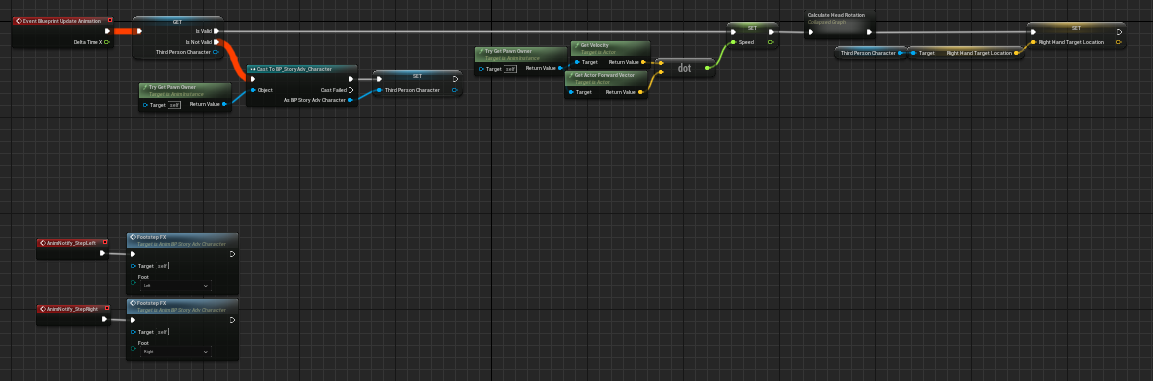This screenshot has height=381, width=1153.
Task: Click exec input of Footstep FX with Foot Right
Action: 133,320
